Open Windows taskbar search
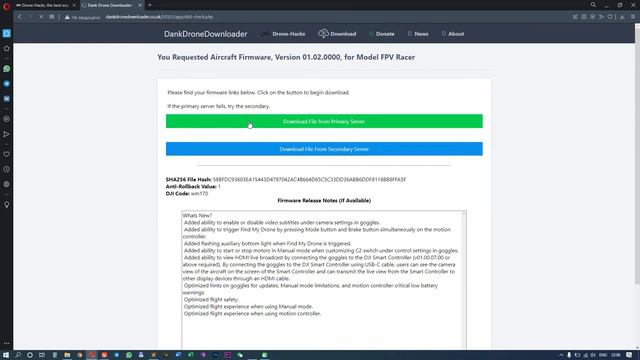This screenshot has width=640, height=360. coord(18,355)
